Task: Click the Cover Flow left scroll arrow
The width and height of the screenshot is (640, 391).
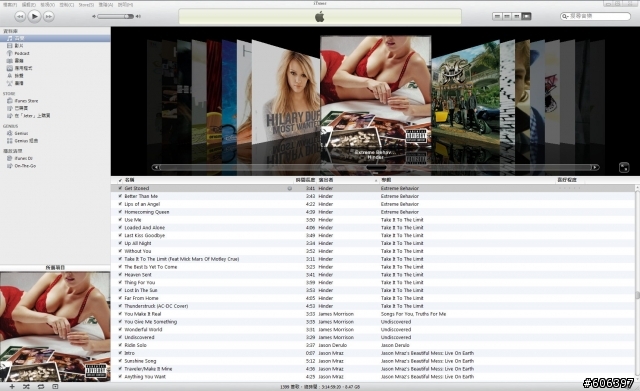Action: click(x=156, y=167)
